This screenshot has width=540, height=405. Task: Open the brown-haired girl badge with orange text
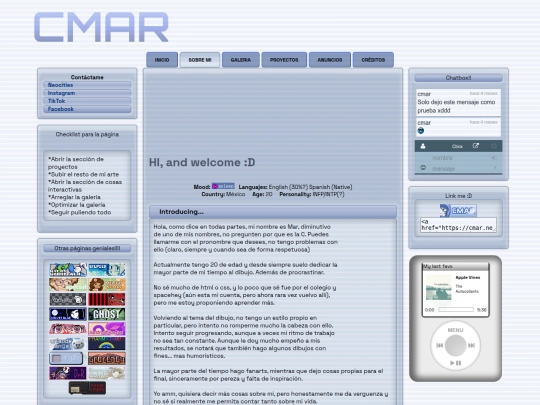(107, 285)
